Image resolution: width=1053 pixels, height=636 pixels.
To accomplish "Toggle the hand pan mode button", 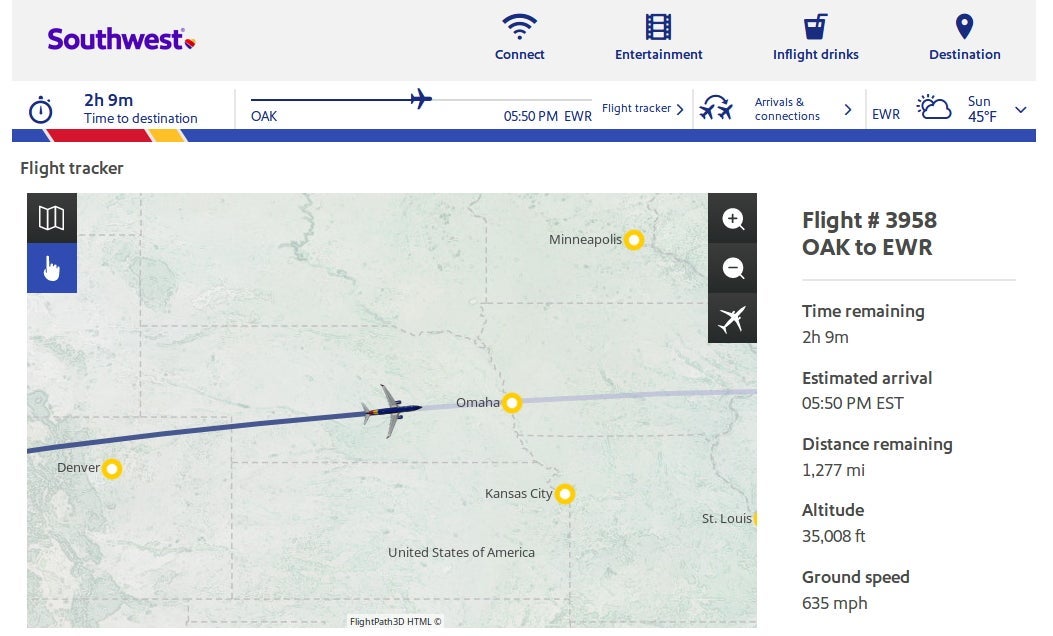I will (x=51, y=268).
